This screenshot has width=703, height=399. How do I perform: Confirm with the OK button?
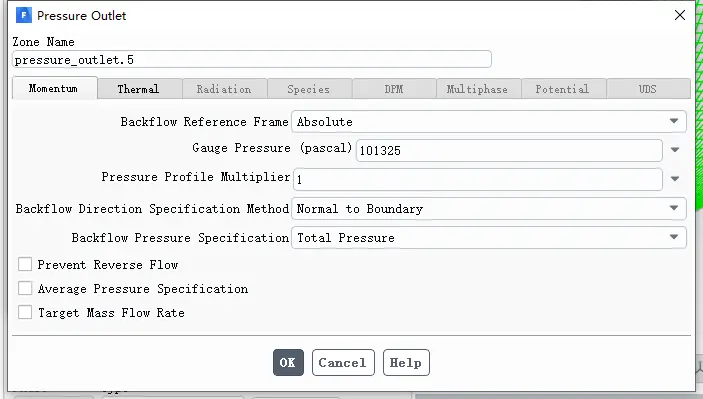pyautogui.click(x=288, y=362)
